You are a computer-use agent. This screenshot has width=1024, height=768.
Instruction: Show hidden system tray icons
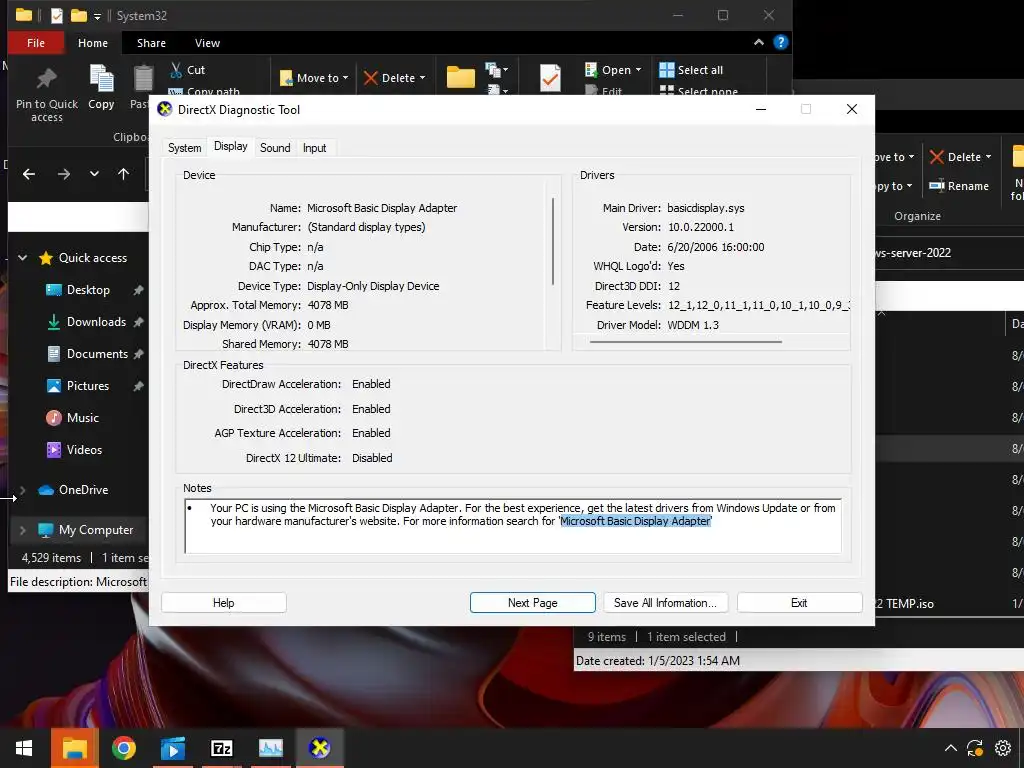pos(951,748)
